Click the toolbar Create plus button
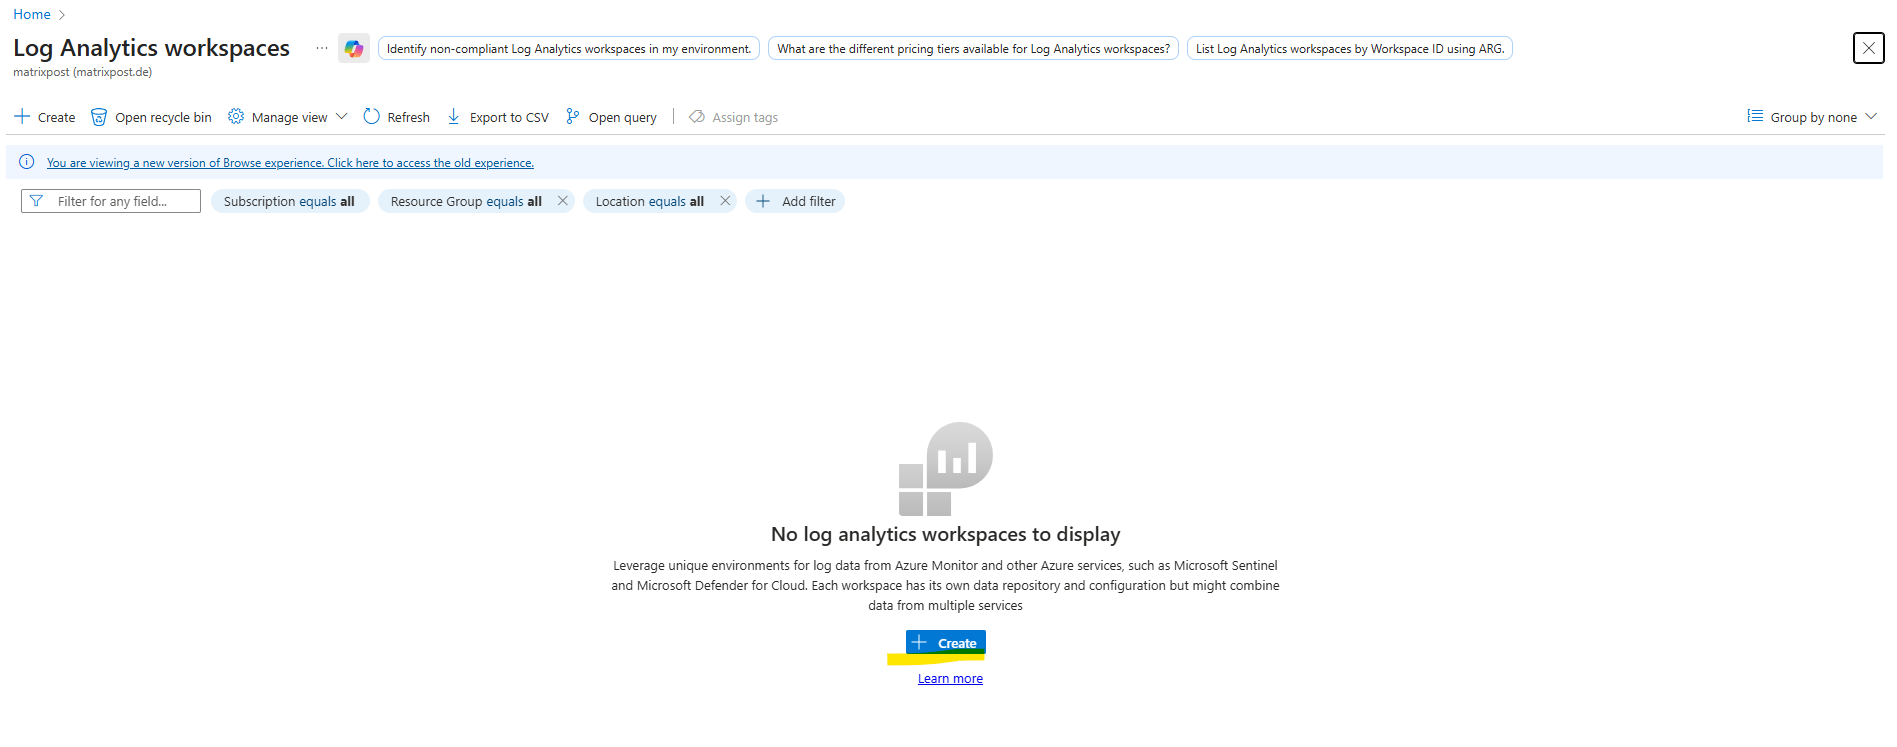1897x747 pixels. pos(45,117)
